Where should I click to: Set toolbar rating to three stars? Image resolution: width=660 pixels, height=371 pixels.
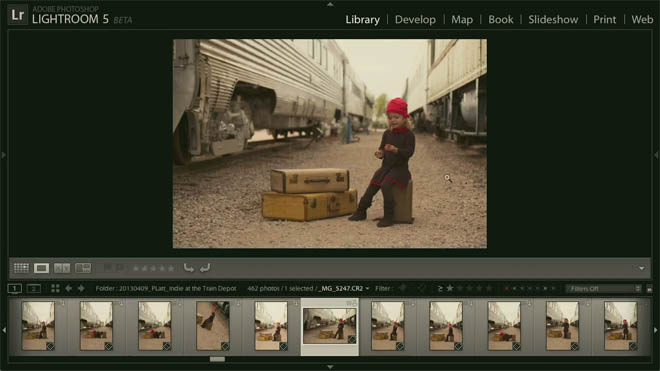click(x=153, y=268)
